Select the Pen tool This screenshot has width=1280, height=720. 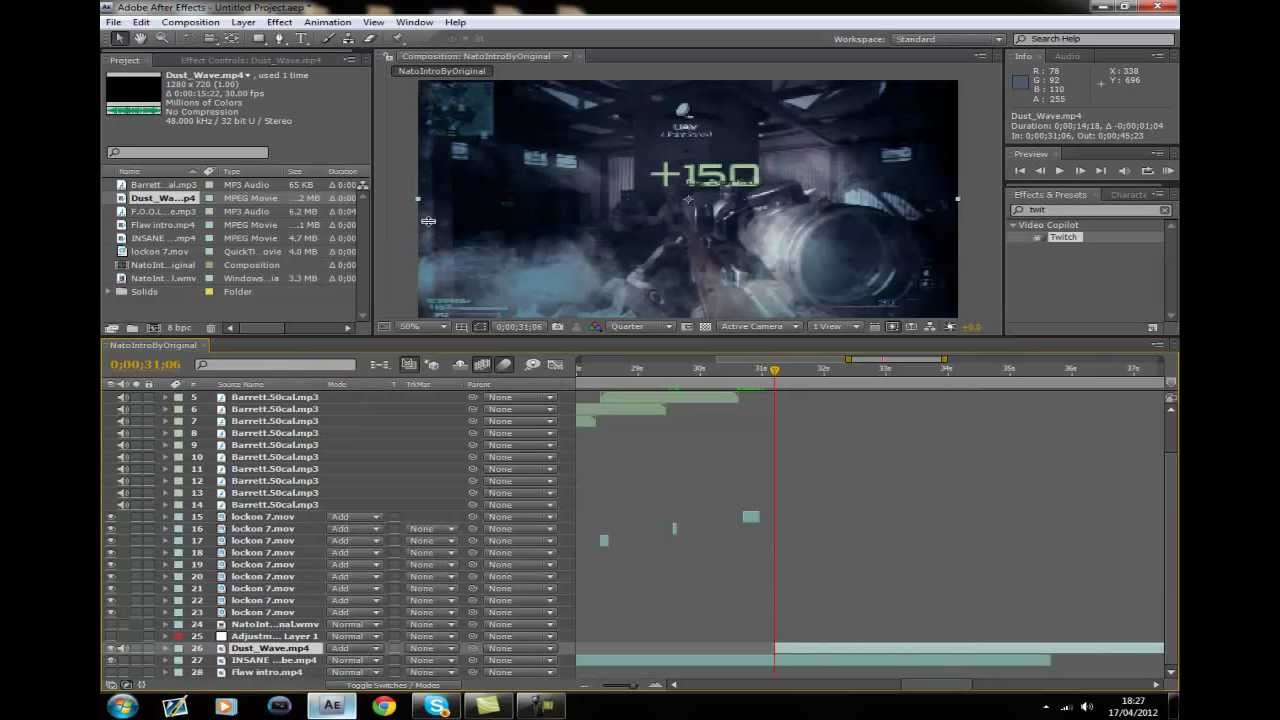click(x=279, y=39)
